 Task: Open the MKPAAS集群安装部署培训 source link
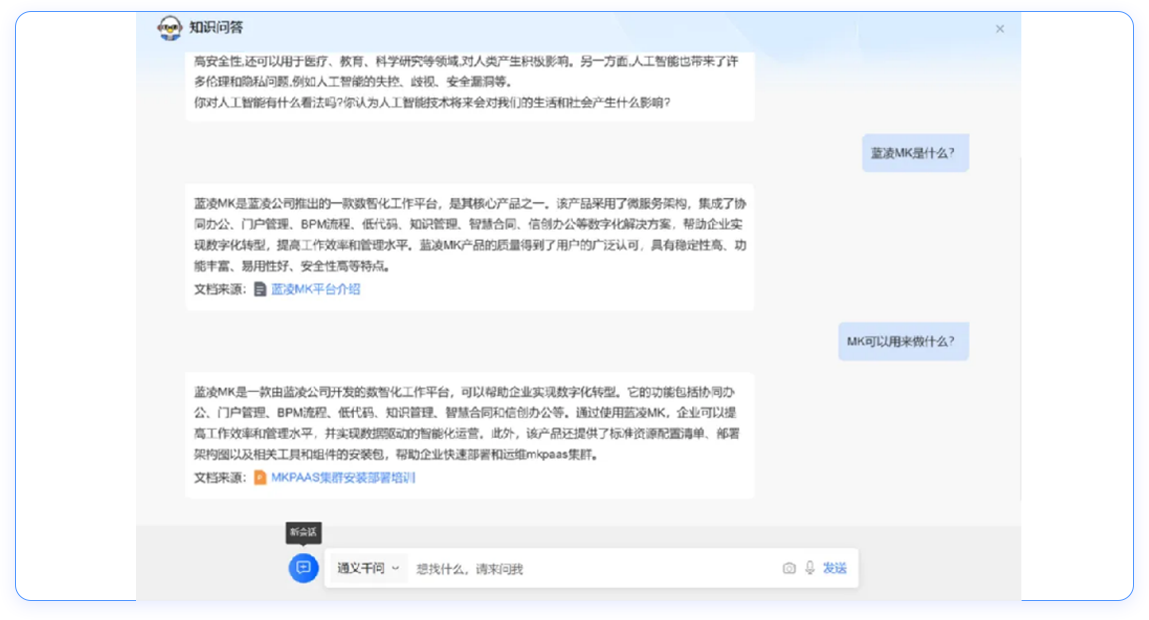[343, 478]
